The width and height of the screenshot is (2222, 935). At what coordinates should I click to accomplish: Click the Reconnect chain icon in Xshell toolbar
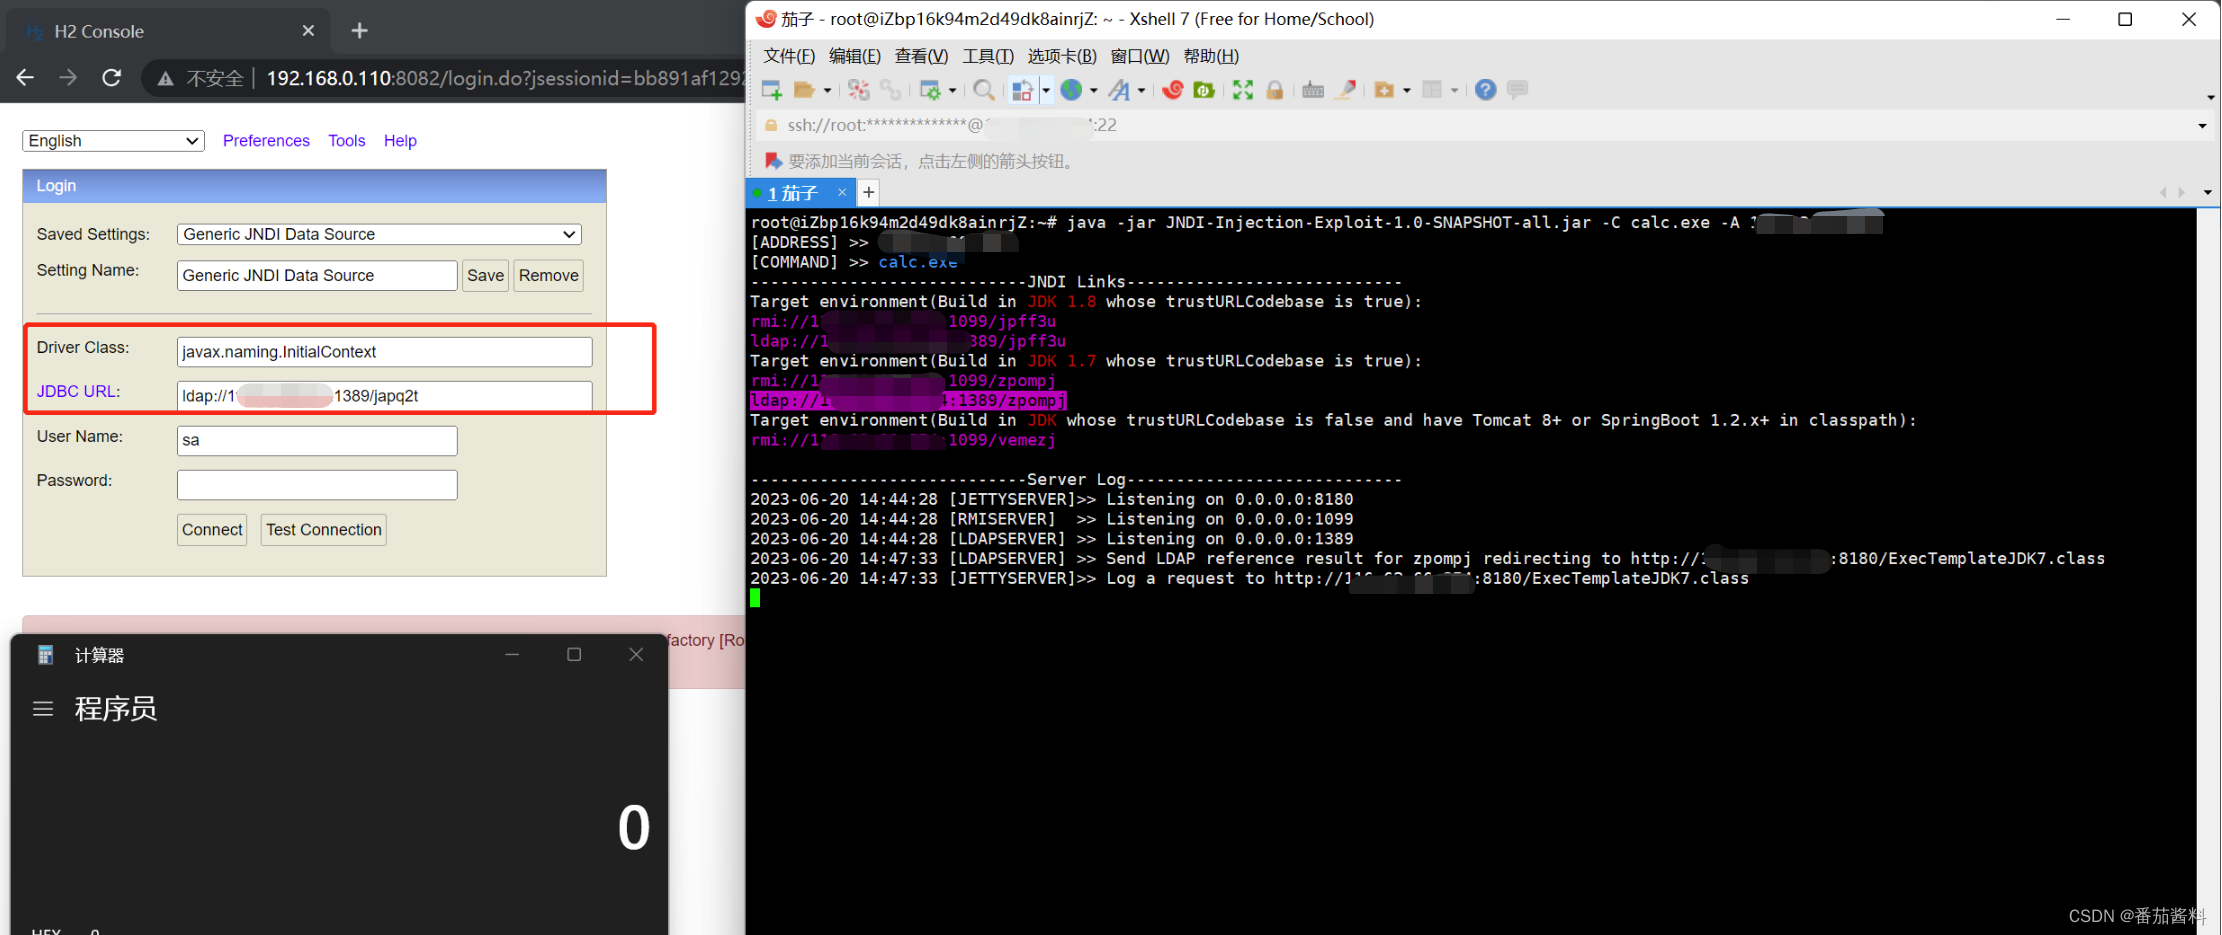(x=889, y=90)
